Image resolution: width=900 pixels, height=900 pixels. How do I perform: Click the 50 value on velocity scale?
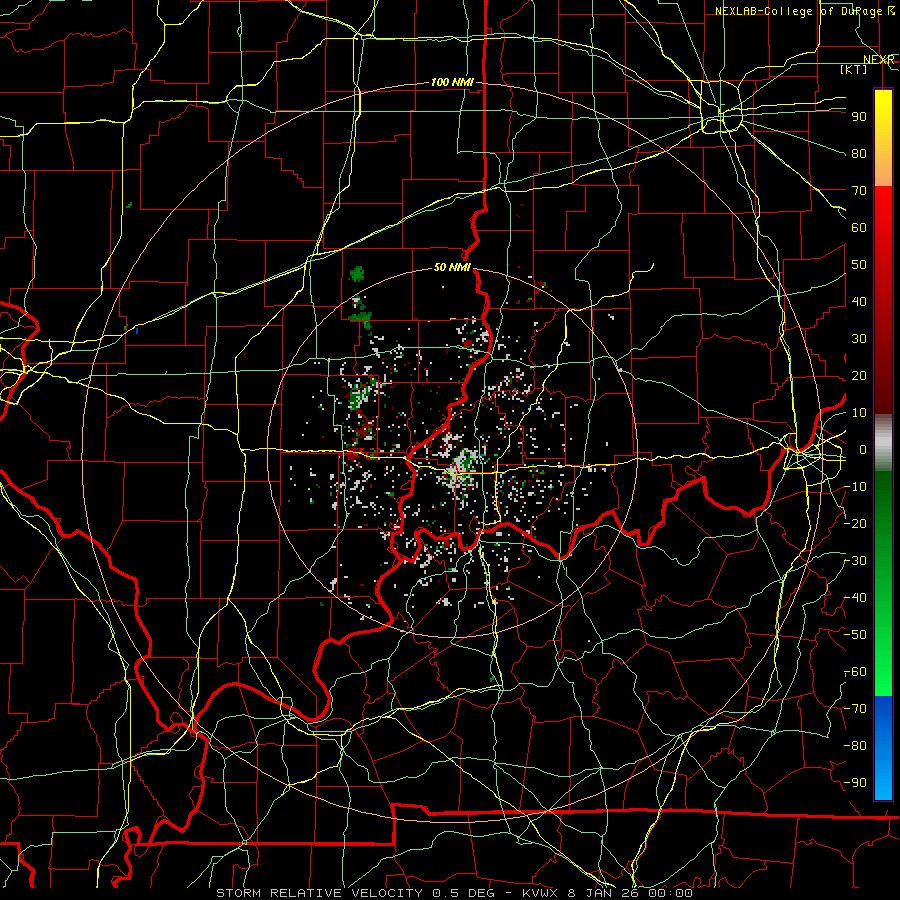pos(859,264)
